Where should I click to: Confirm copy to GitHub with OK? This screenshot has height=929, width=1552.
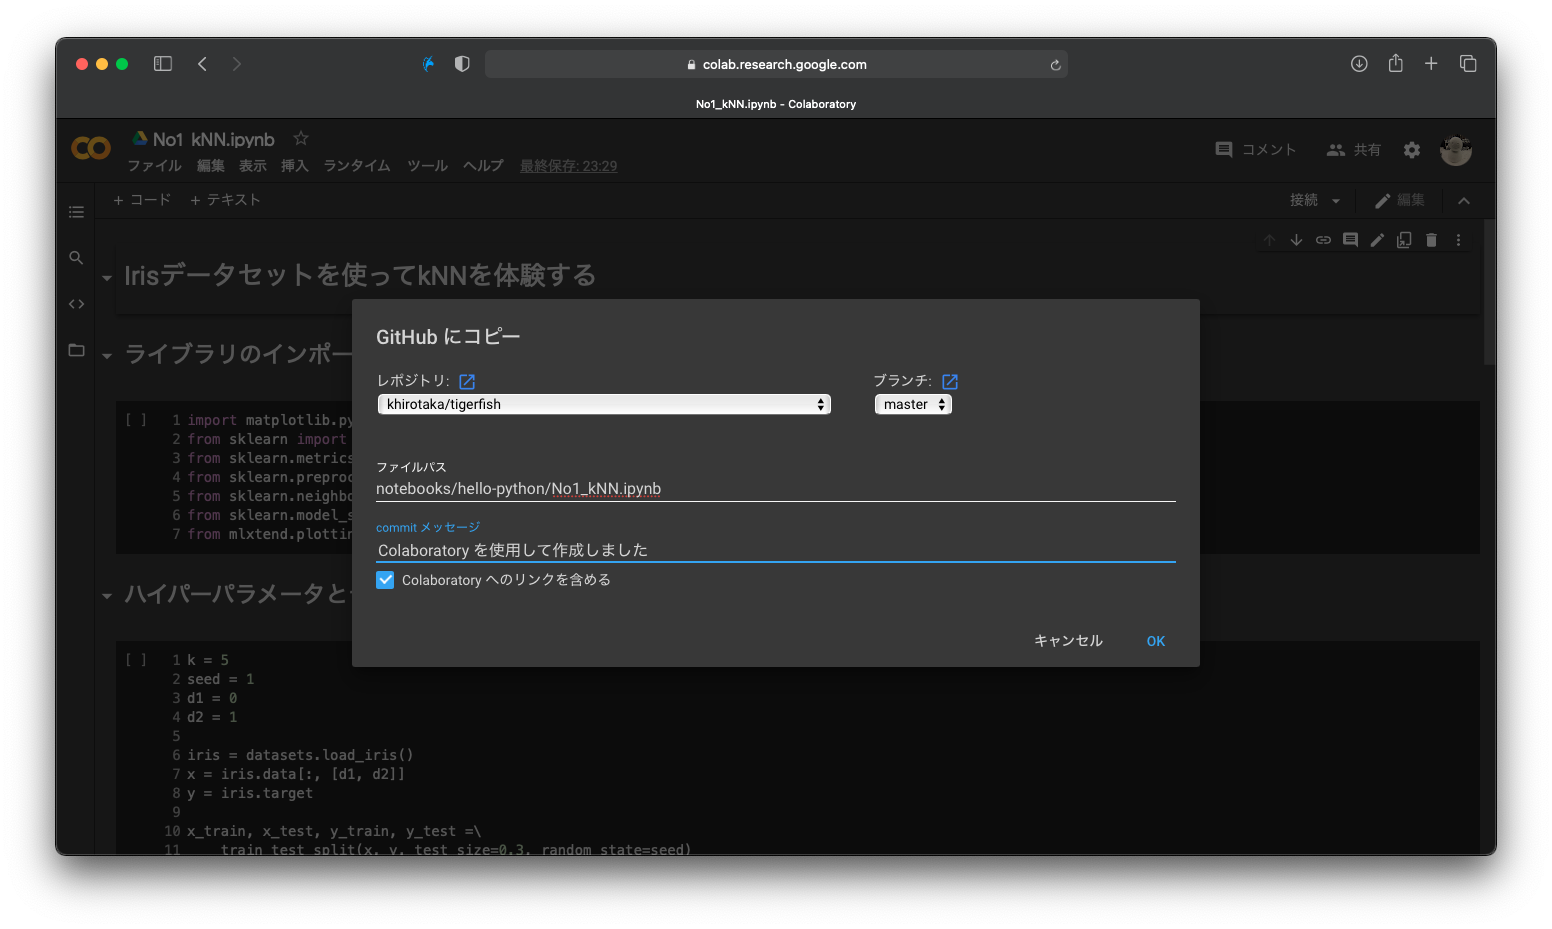pos(1155,641)
